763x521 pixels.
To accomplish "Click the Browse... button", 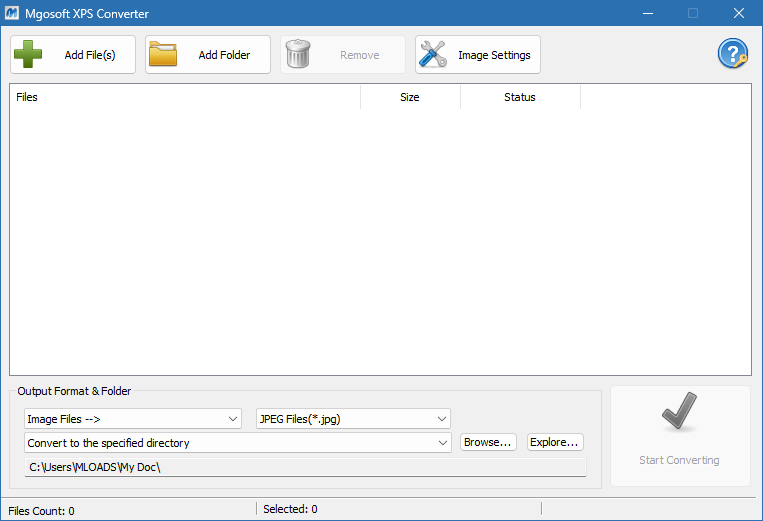I will pos(488,442).
